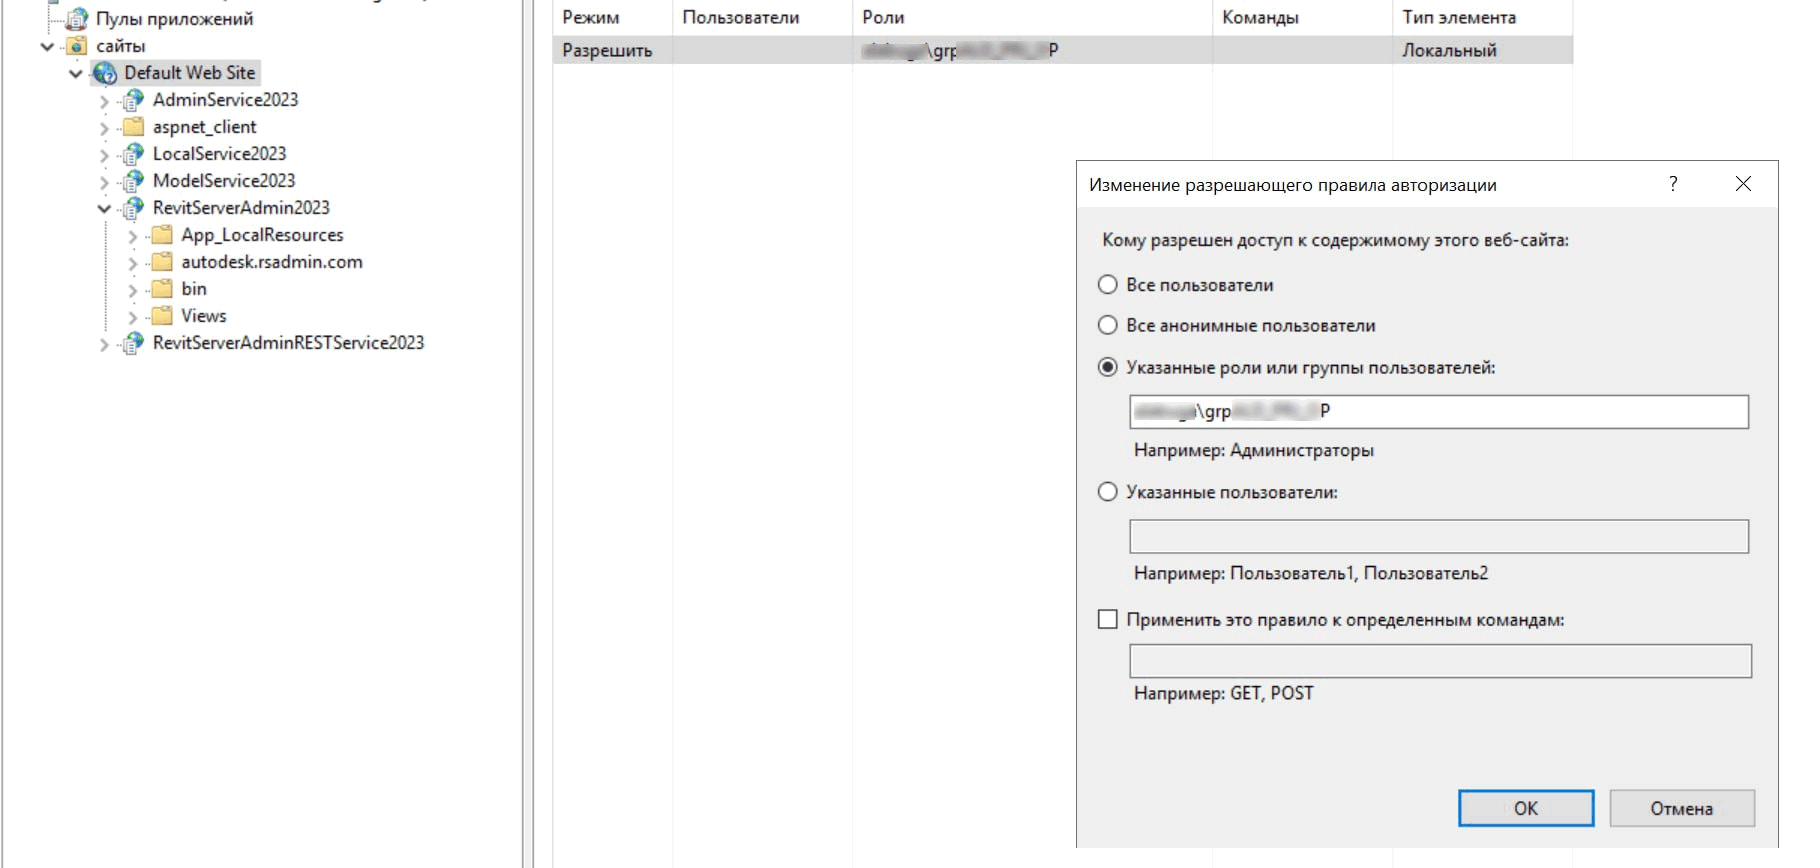Viewport: 1820px width, 868px height.
Task: Click the ModelService2023 application icon
Action: coord(133,181)
